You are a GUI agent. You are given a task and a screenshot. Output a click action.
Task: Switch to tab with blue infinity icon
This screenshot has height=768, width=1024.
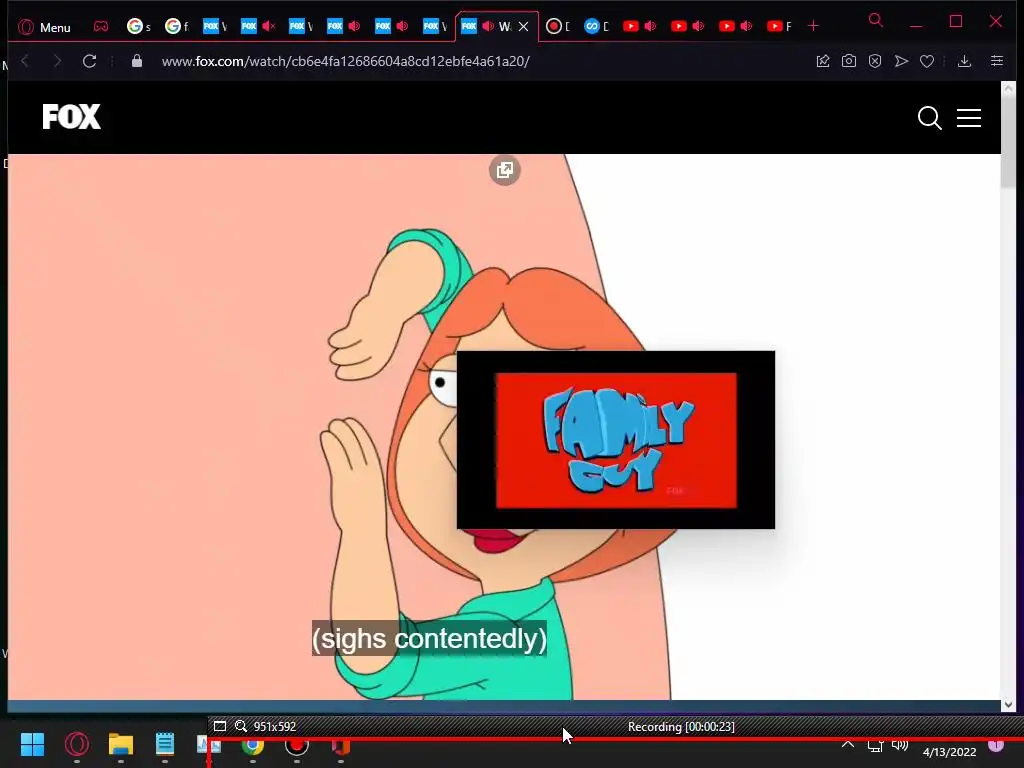596,26
